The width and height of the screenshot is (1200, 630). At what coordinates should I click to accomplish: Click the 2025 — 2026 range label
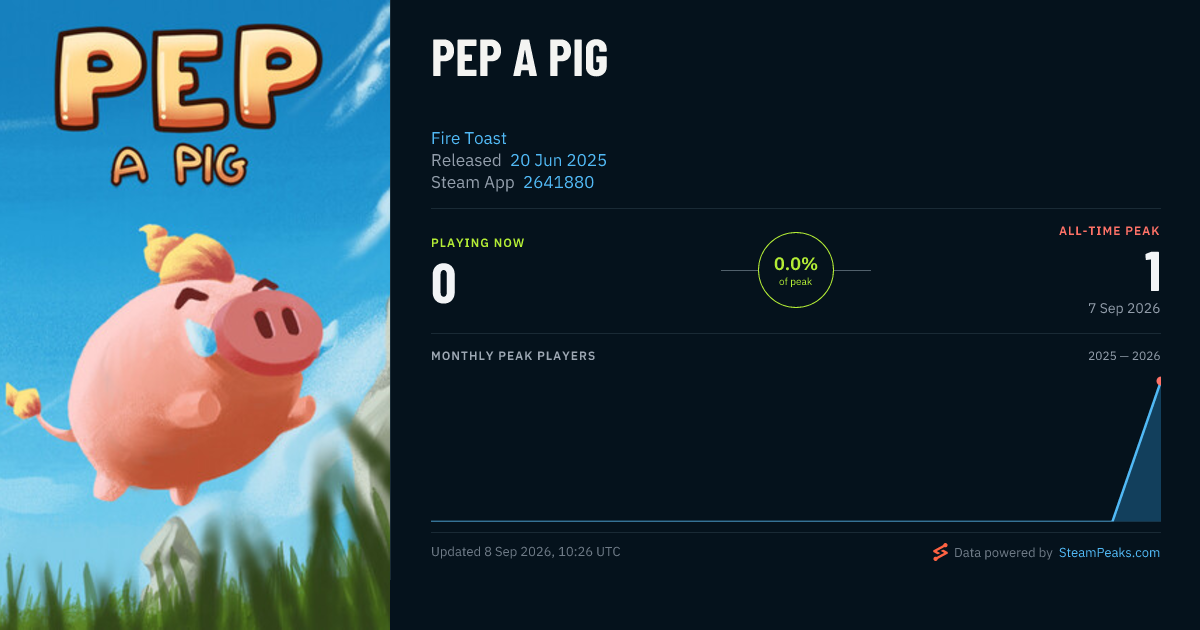pyautogui.click(x=1124, y=356)
